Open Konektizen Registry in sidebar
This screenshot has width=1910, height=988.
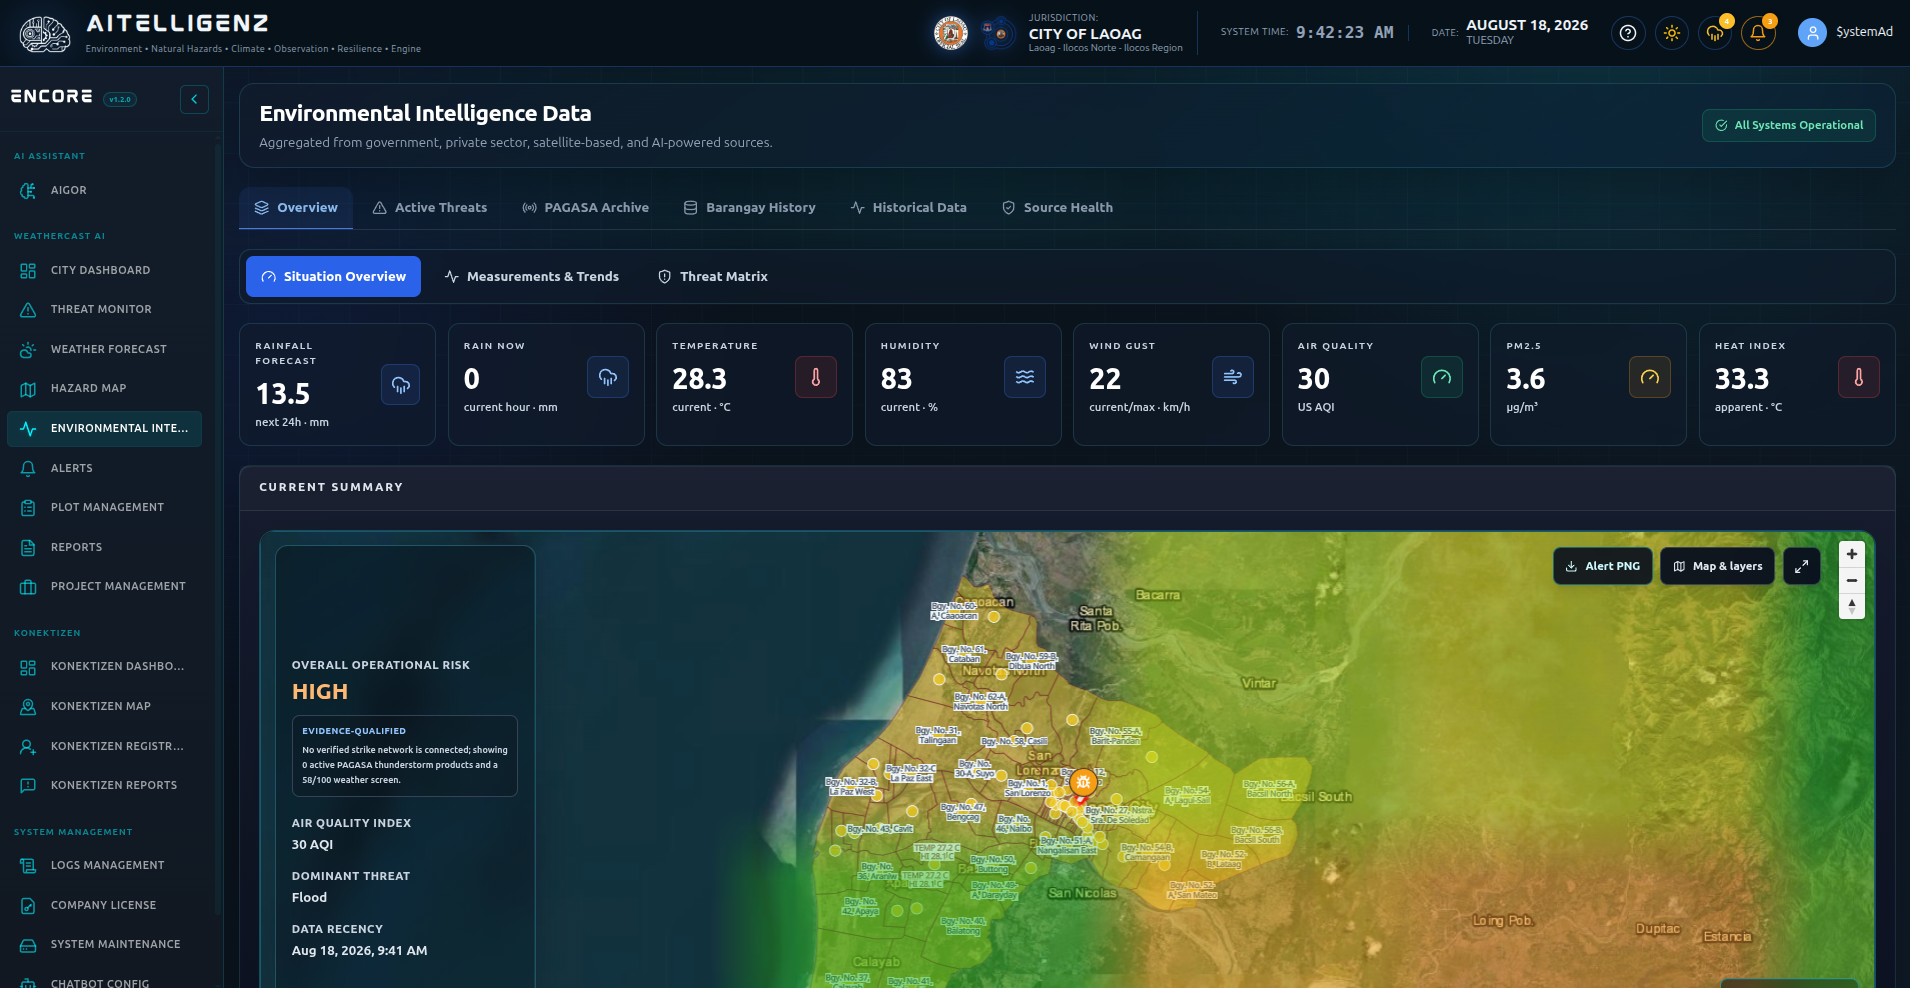pyautogui.click(x=104, y=746)
